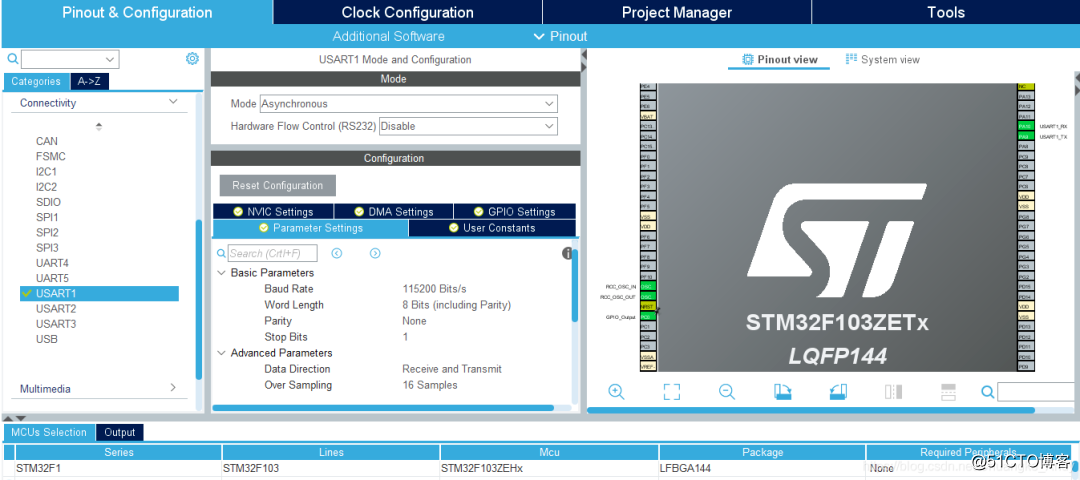Click the green PA9 USART1_TX pin
Screen dimensions: 1080x480
pos(1026,136)
